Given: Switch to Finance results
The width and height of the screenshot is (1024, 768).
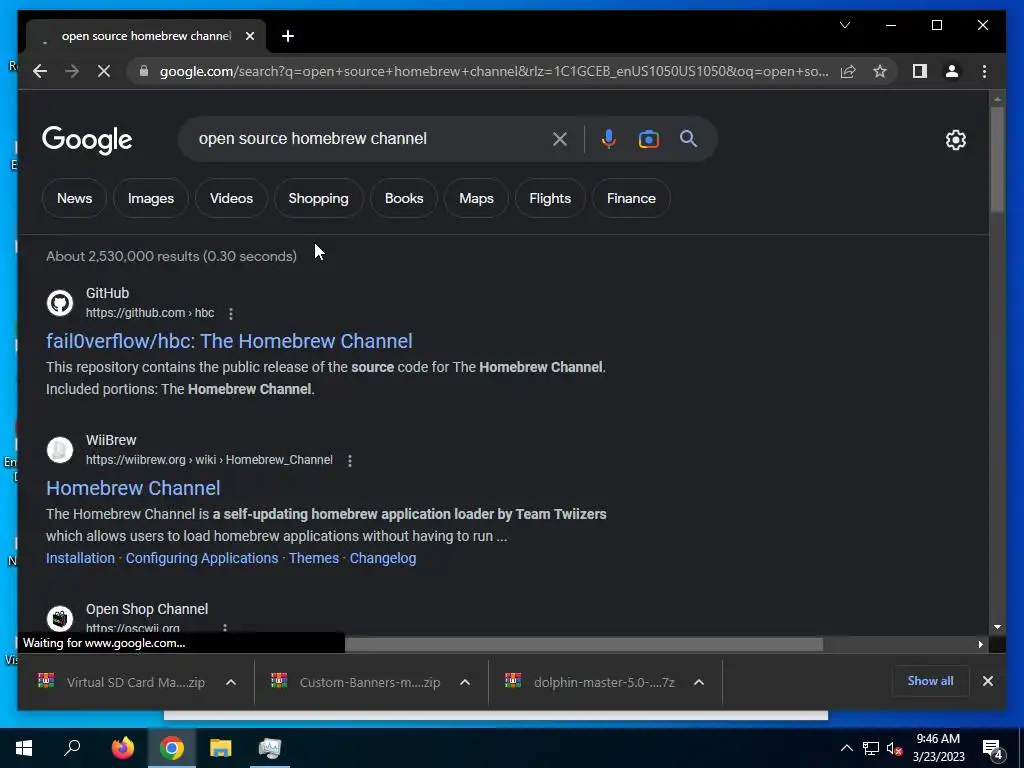Looking at the screenshot, I should click(631, 198).
